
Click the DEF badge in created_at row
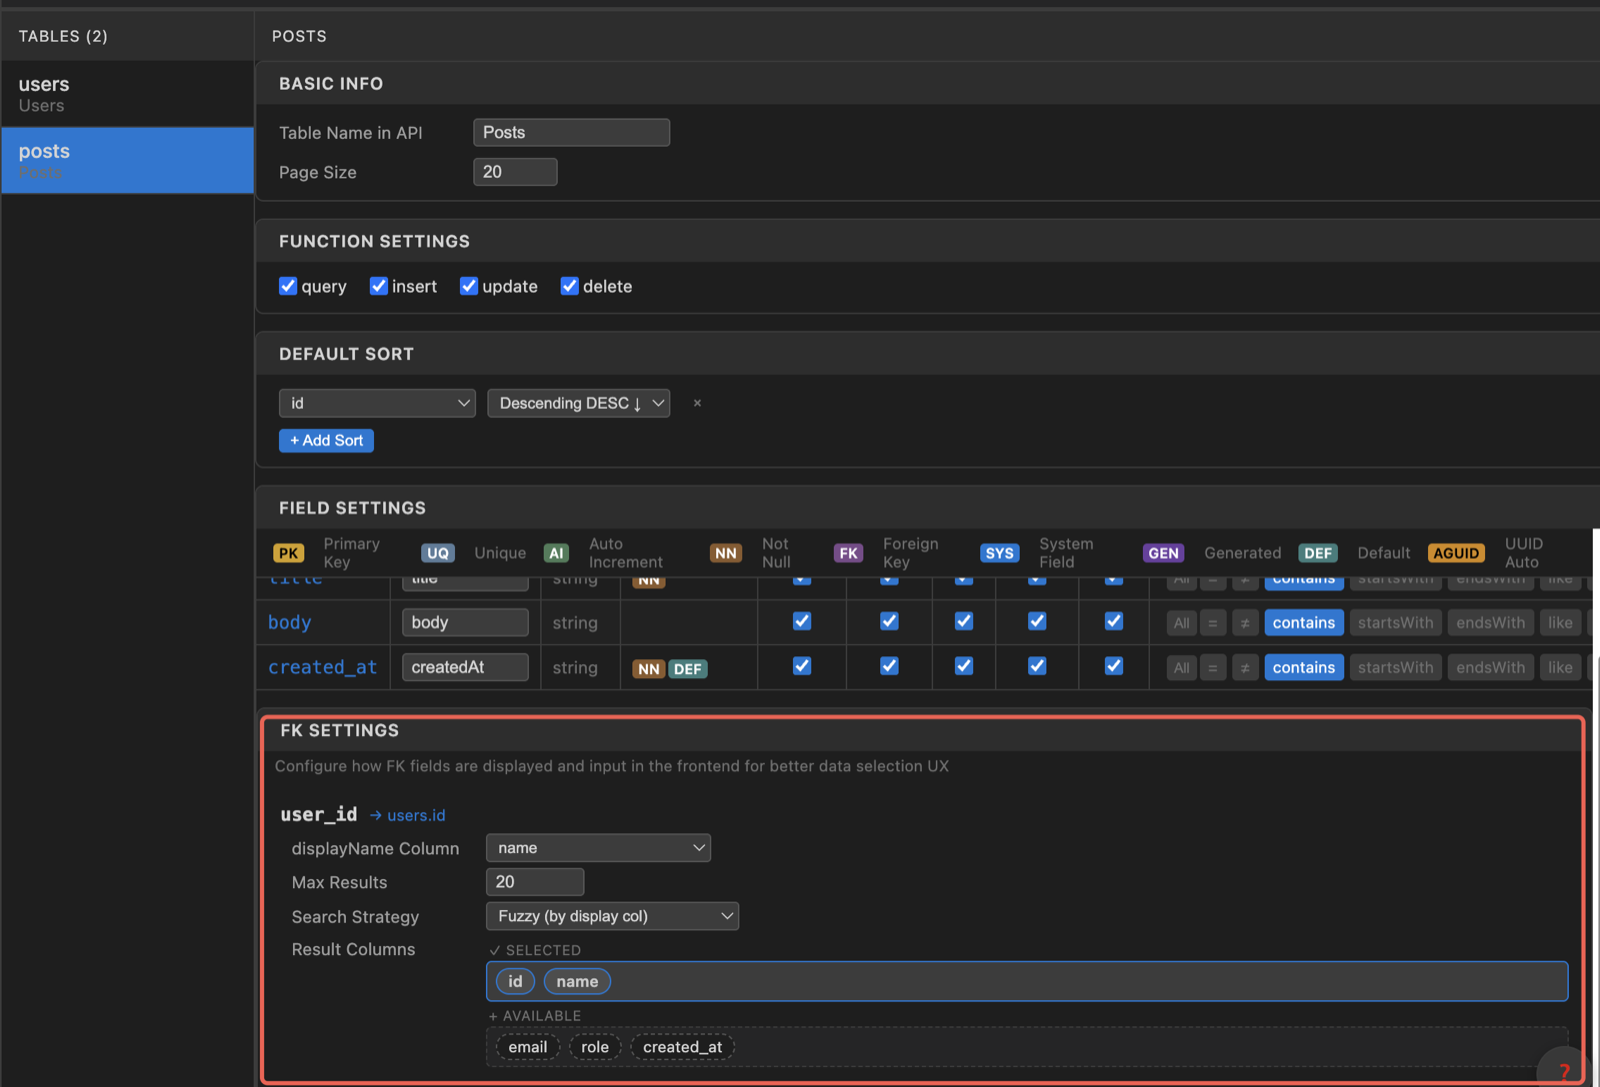point(687,669)
